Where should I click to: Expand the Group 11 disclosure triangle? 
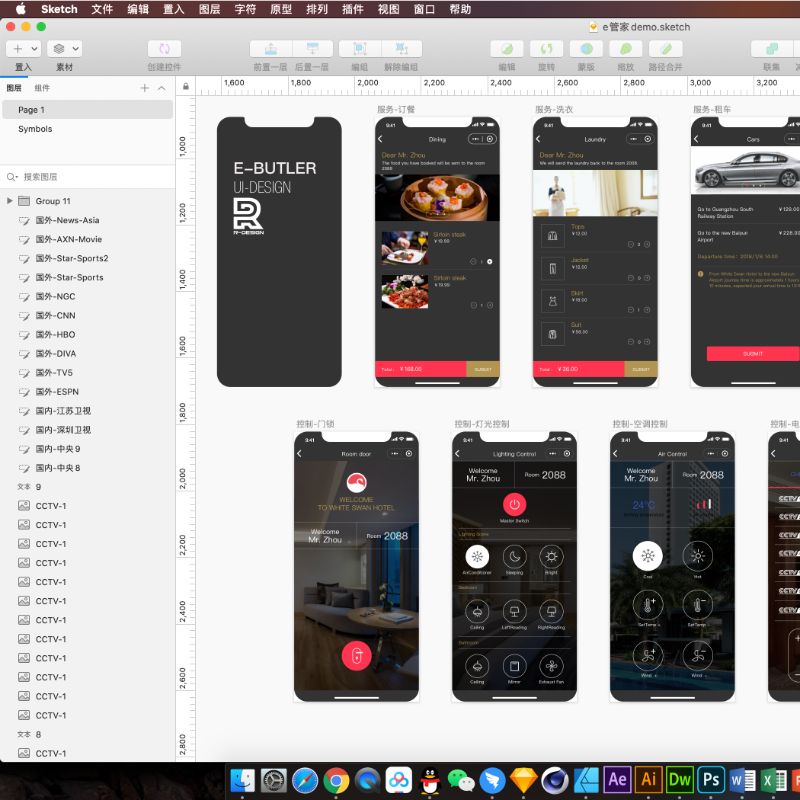[9, 201]
